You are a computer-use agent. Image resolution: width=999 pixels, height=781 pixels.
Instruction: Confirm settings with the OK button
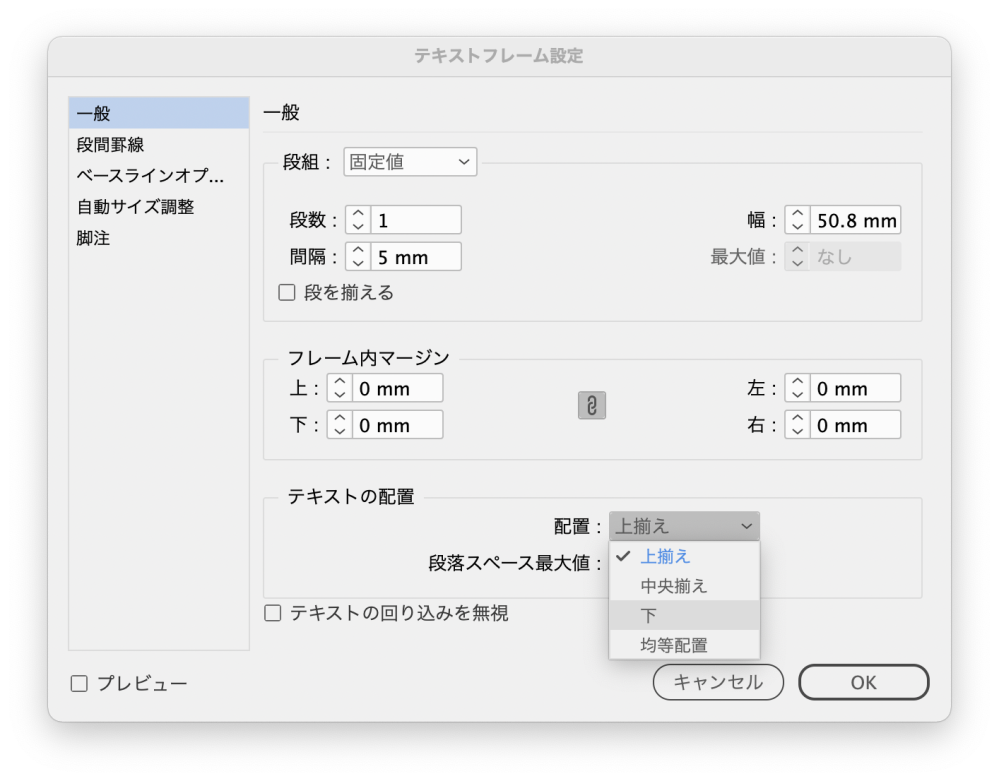(863, 682)
